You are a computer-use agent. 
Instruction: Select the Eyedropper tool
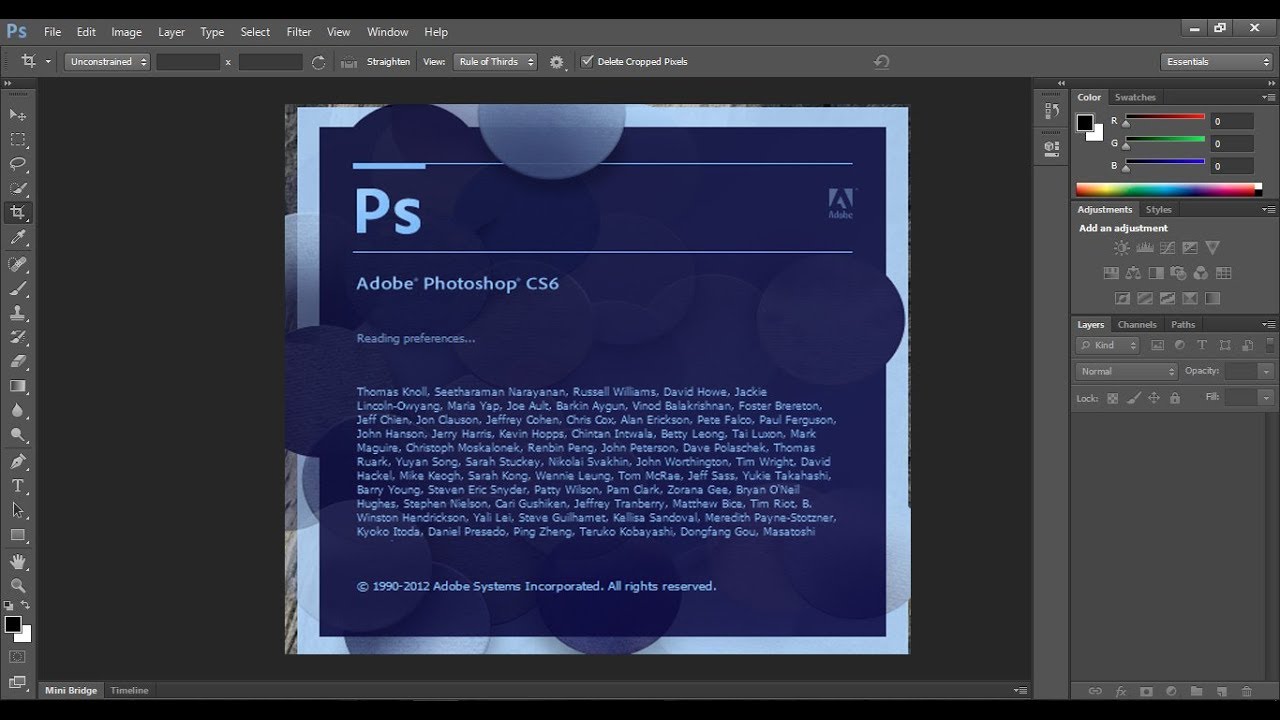coord(18,238)
